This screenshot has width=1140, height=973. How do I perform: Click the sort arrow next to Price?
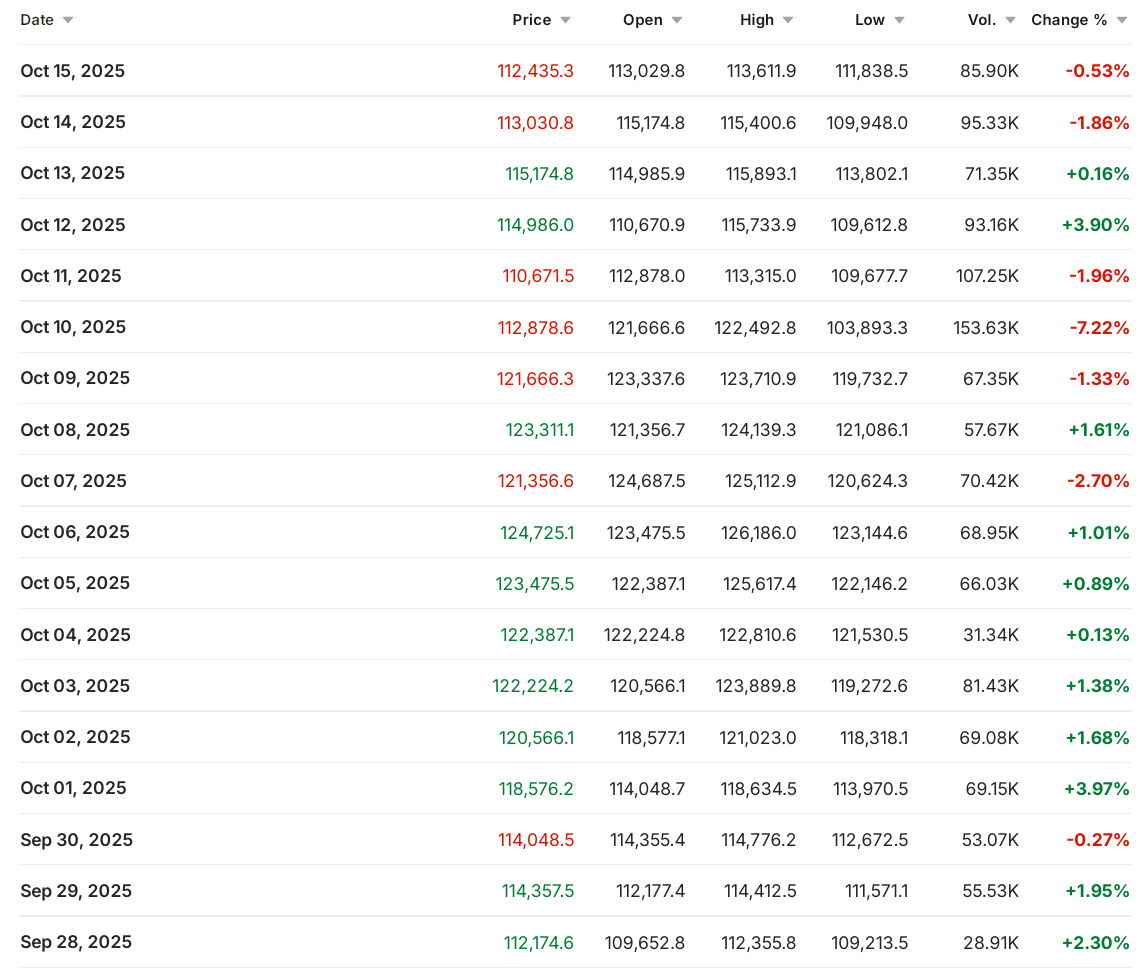pyautogui.click(x=565, y=21)
